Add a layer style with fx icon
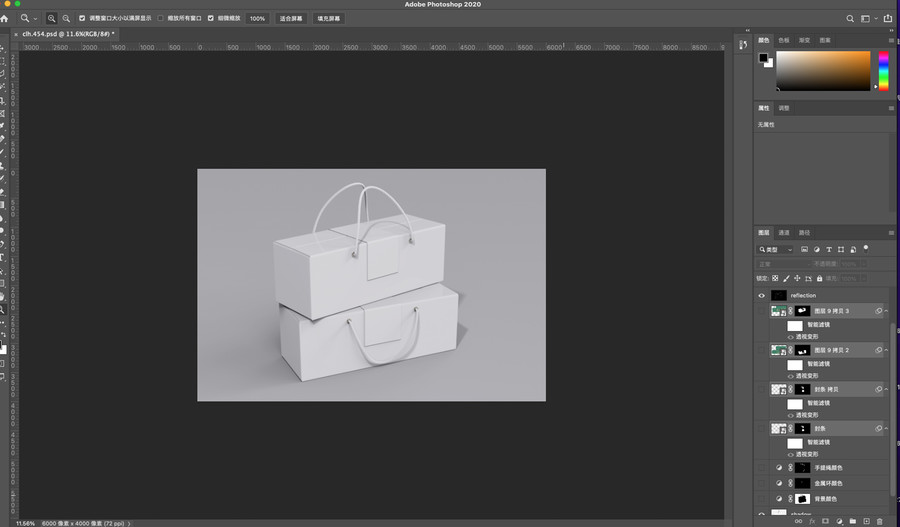Screen dimensions: 900x527 click(812, 521)
